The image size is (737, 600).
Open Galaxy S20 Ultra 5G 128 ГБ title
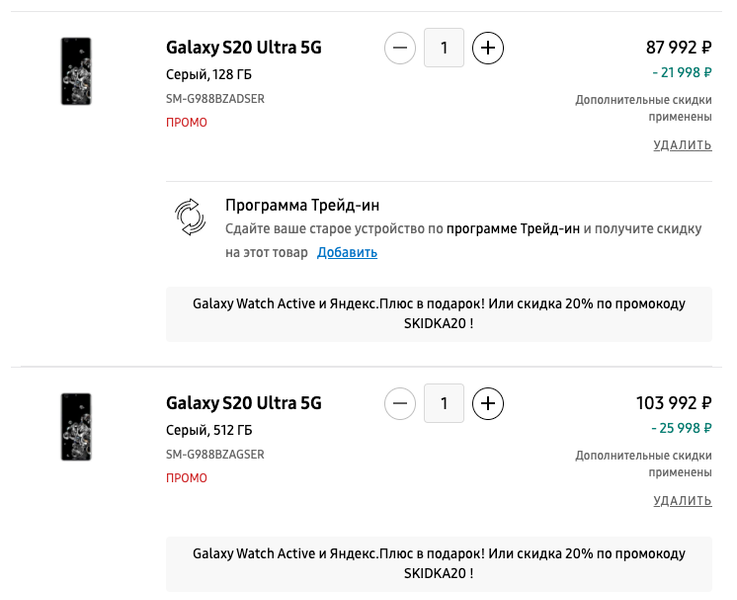[x=244, y=47]
